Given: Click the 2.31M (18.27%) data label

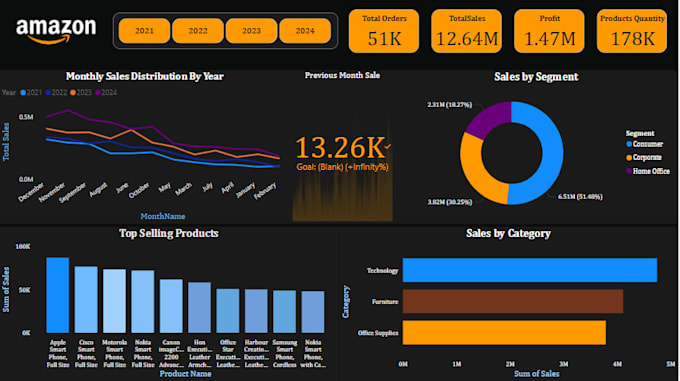Looking at the screenshot, I should (449, 105).
